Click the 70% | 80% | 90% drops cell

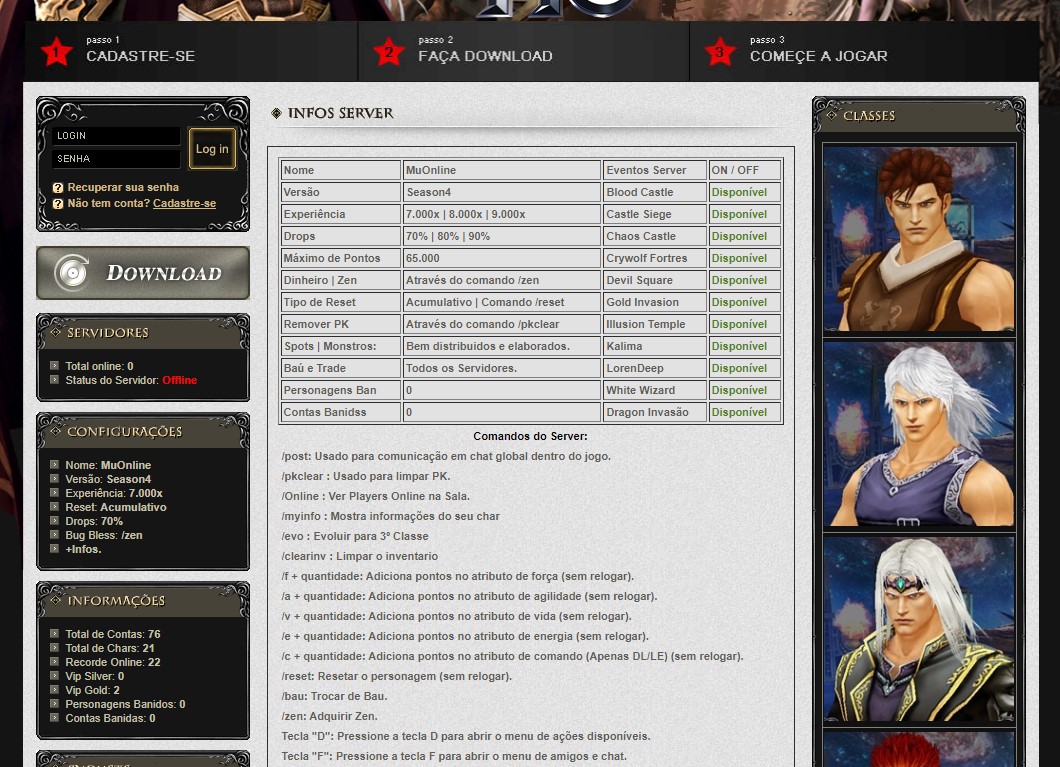point(502,236)
